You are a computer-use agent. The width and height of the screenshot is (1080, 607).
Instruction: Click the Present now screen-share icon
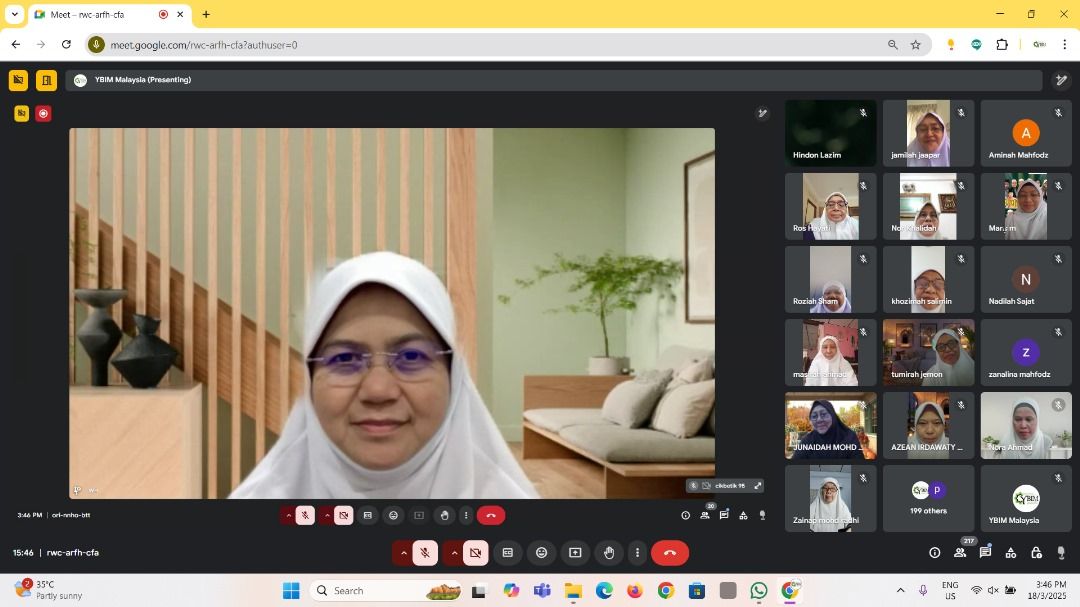click(x=575, y=553)
